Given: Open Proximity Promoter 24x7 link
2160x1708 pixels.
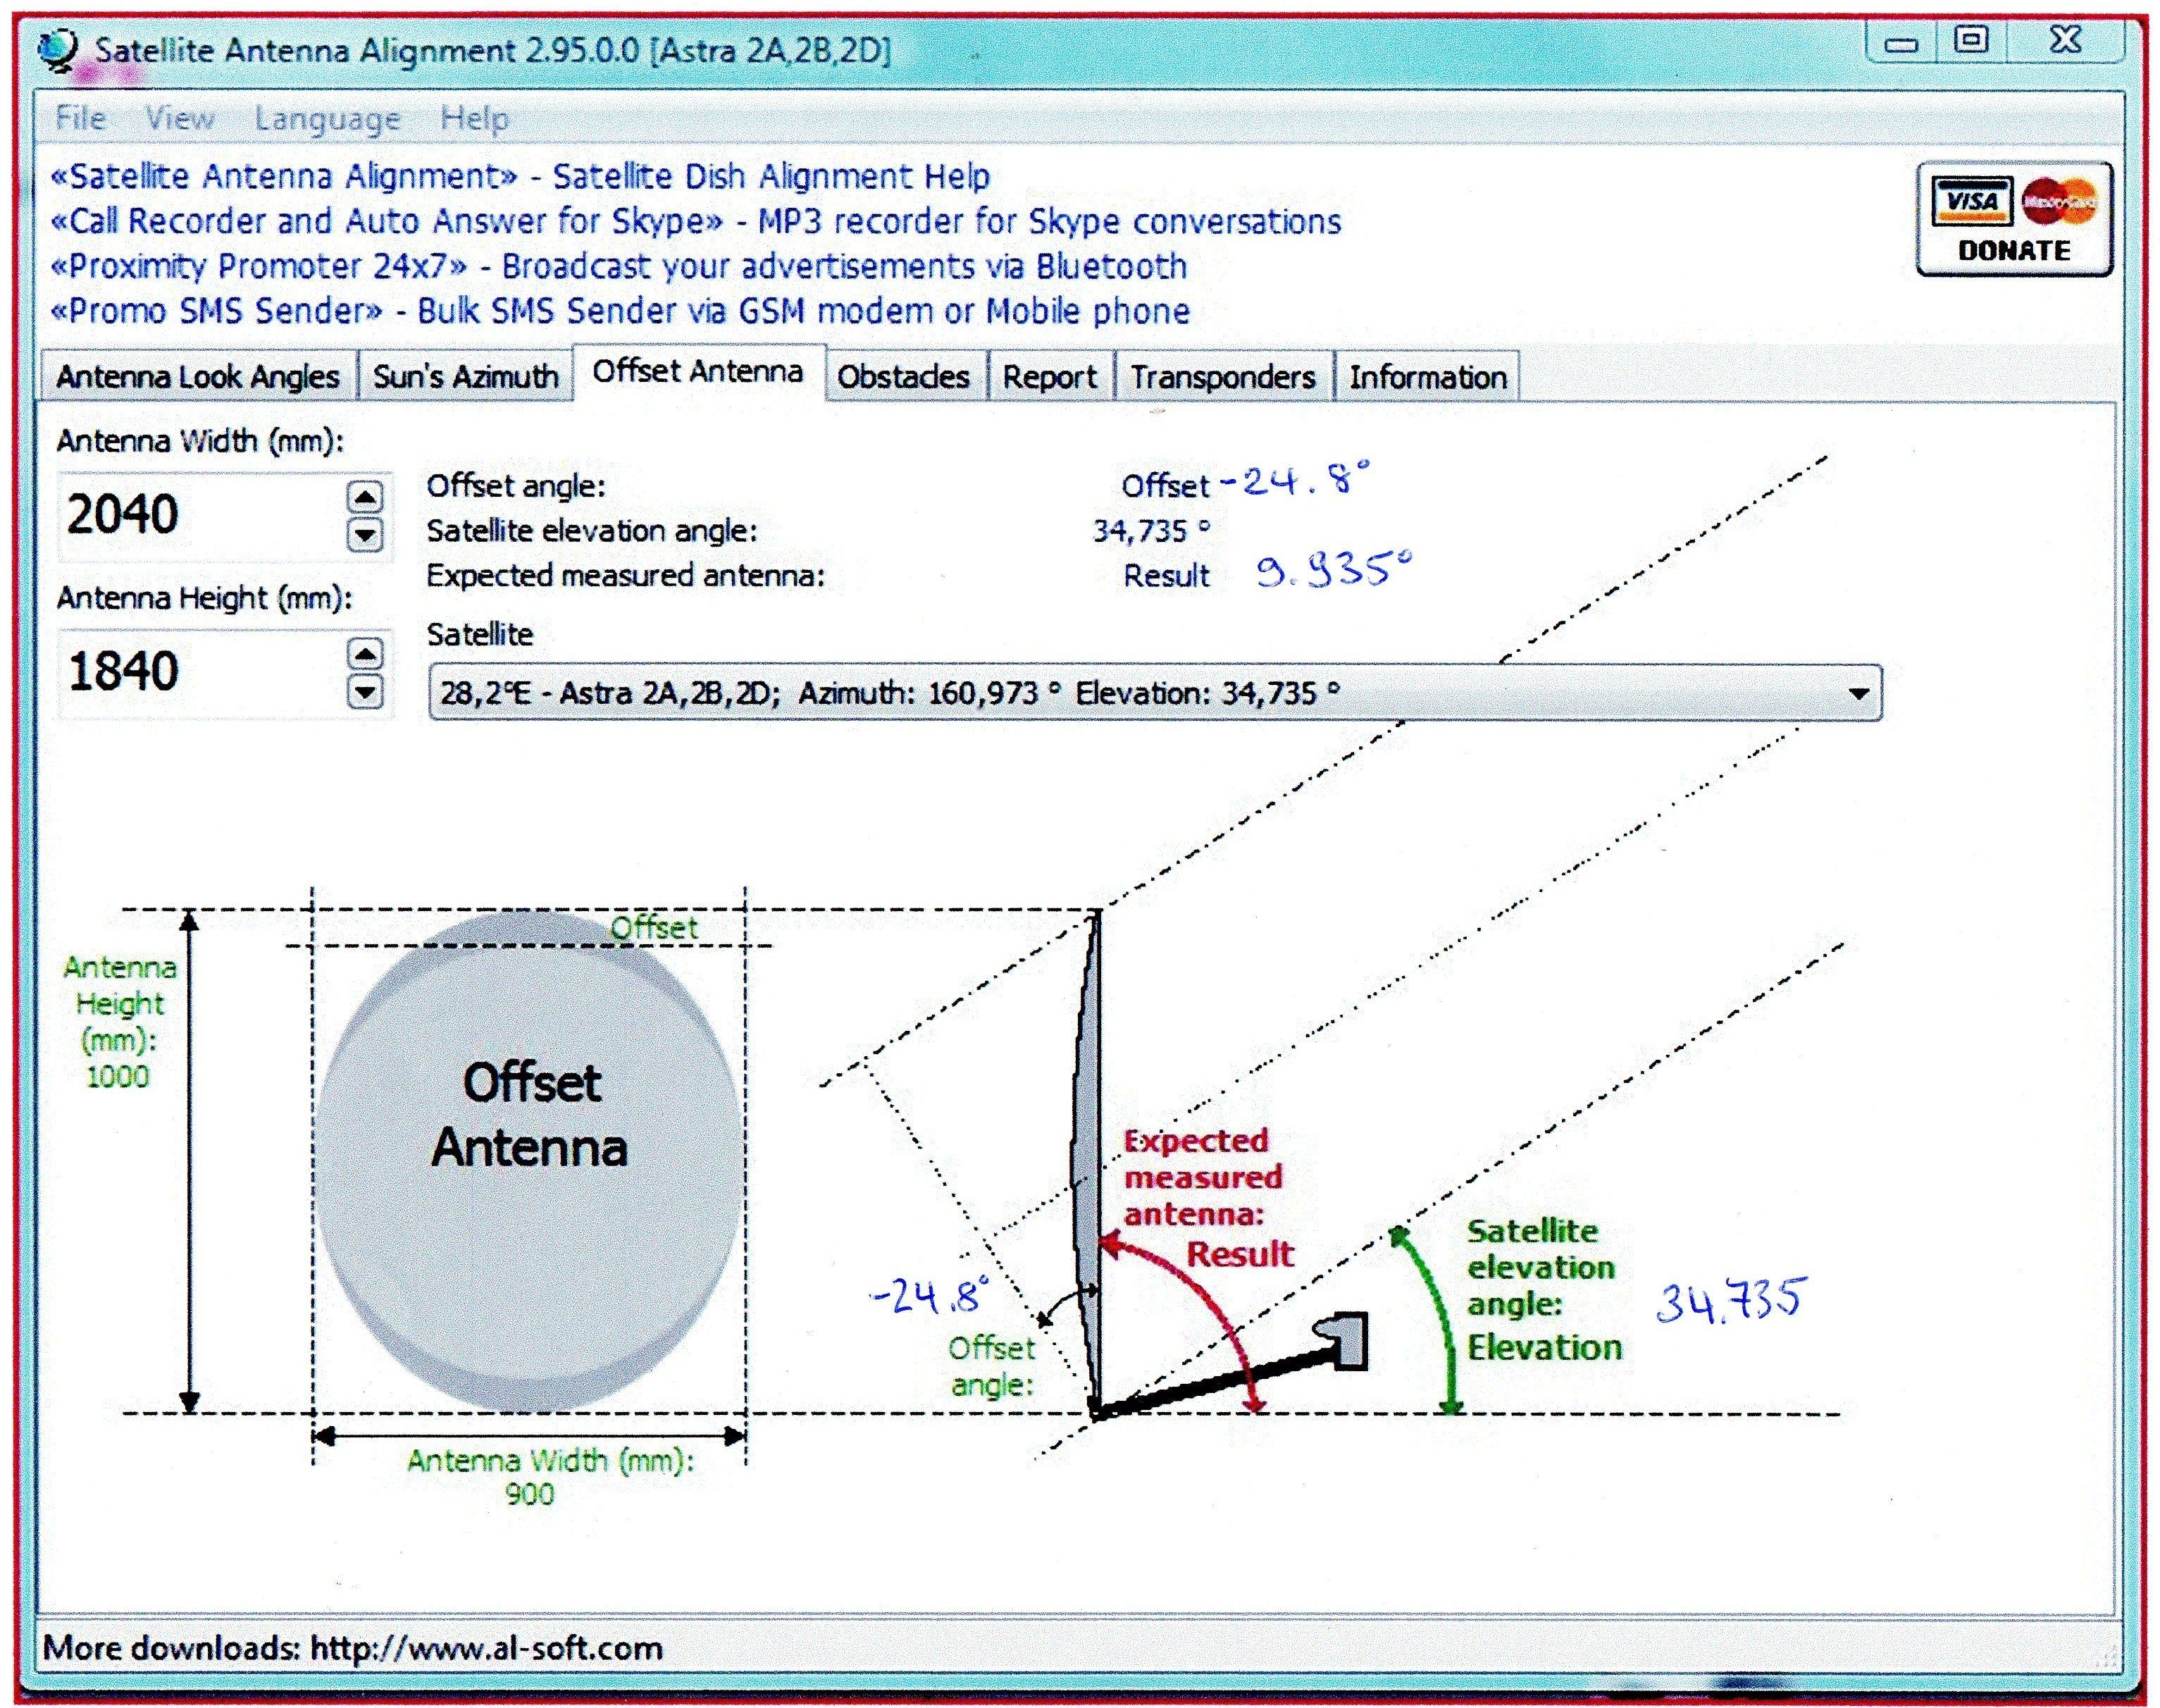Looking at the screenshot, I should click(x=619, y=266).
